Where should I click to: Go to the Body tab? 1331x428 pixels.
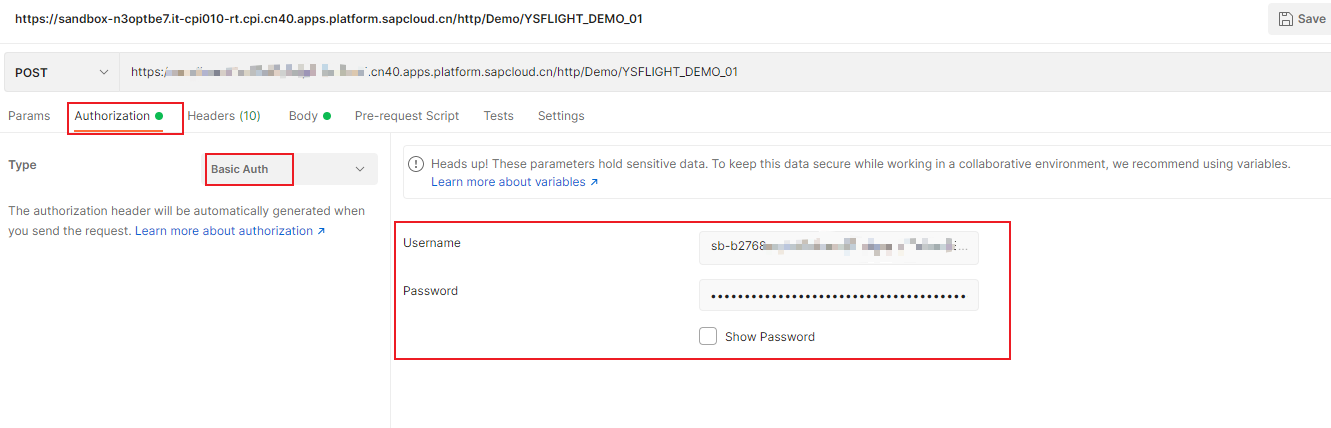click(x=303, y=116)
